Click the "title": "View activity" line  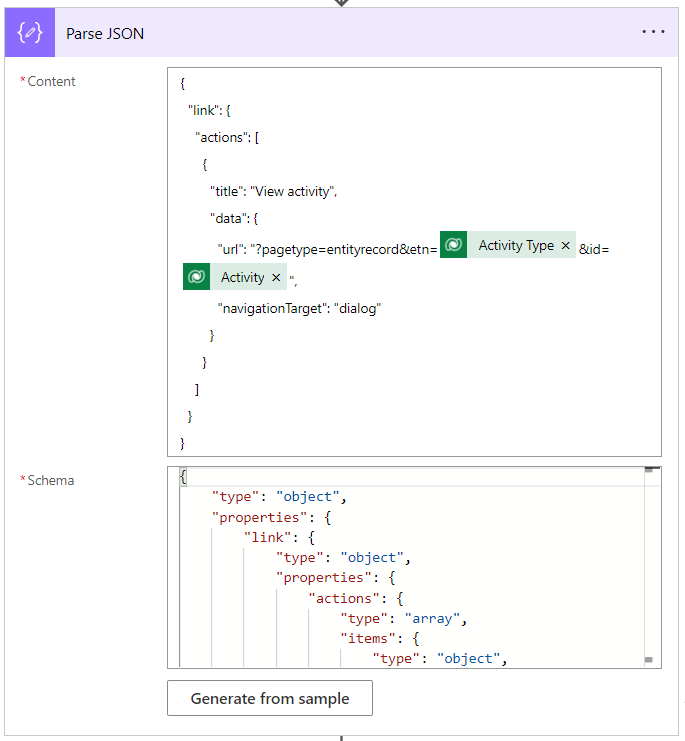tap(273, 191)
